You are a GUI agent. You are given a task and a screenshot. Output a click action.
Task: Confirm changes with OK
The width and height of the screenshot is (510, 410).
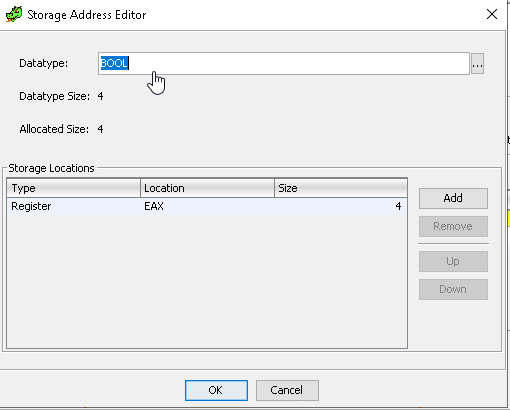click(x=216, y=390)
